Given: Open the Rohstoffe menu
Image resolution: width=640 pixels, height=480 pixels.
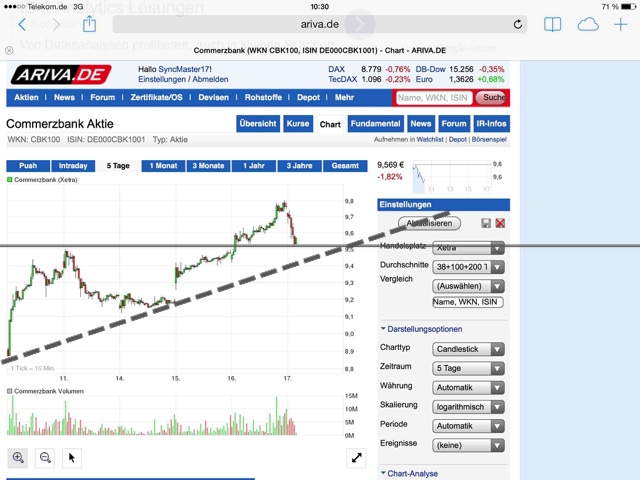Looking at the screenshot, I should click(263, 98).
